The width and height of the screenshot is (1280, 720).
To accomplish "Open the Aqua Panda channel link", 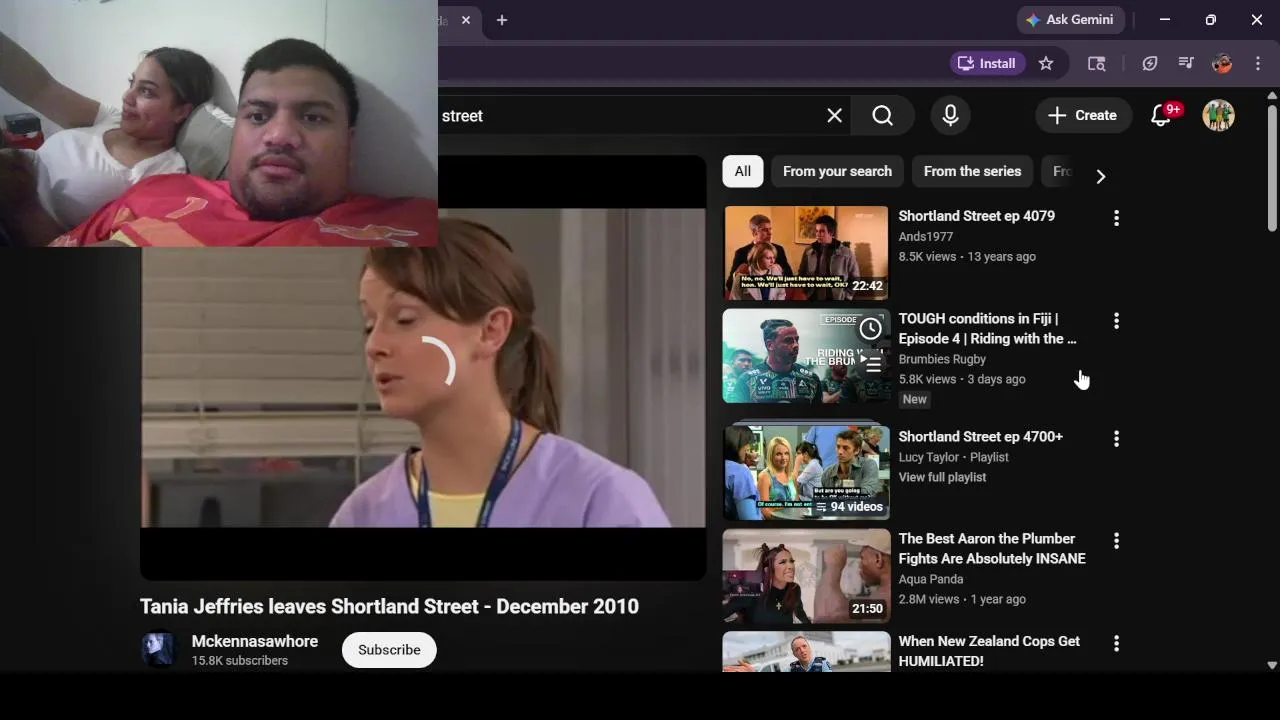I will tap(931, 579).
